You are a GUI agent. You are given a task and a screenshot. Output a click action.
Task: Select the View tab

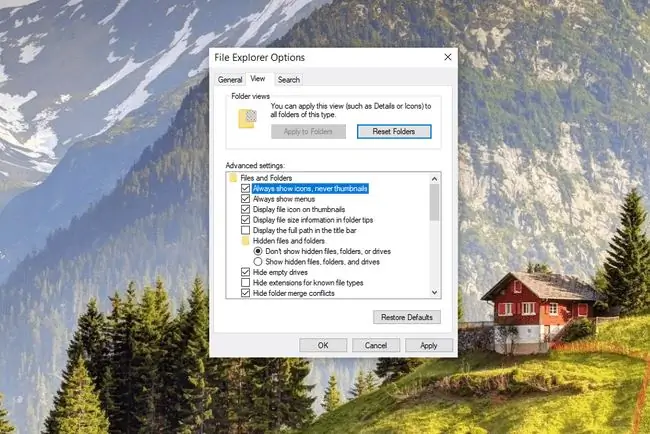click(257, 79)
